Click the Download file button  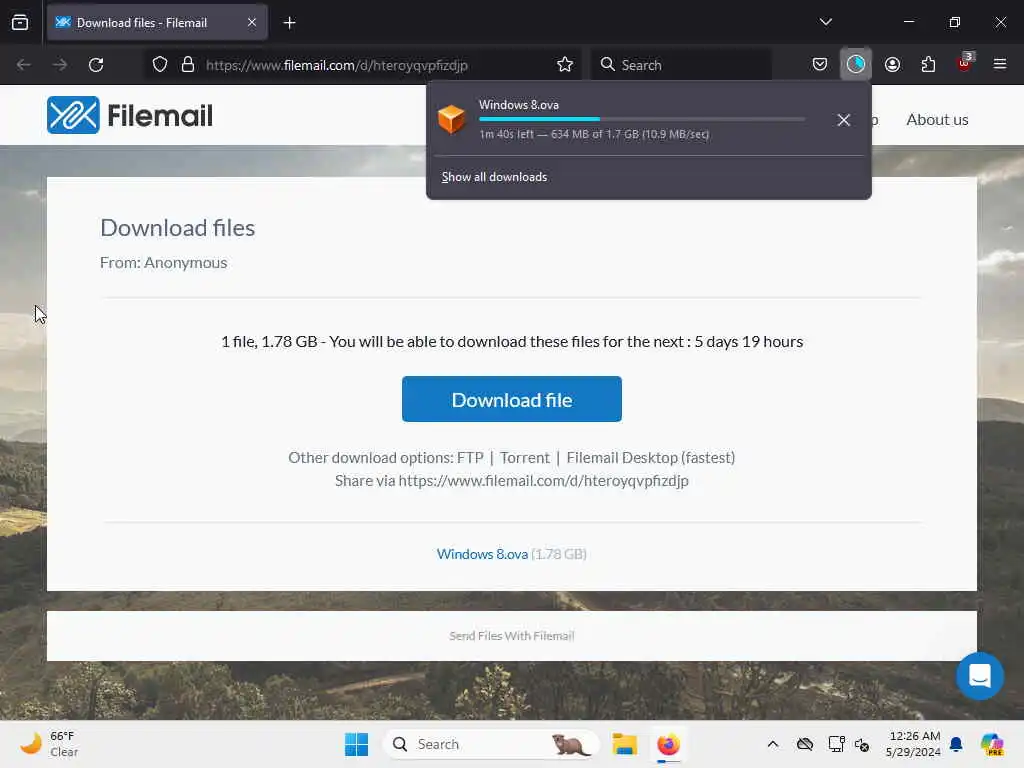511,399
